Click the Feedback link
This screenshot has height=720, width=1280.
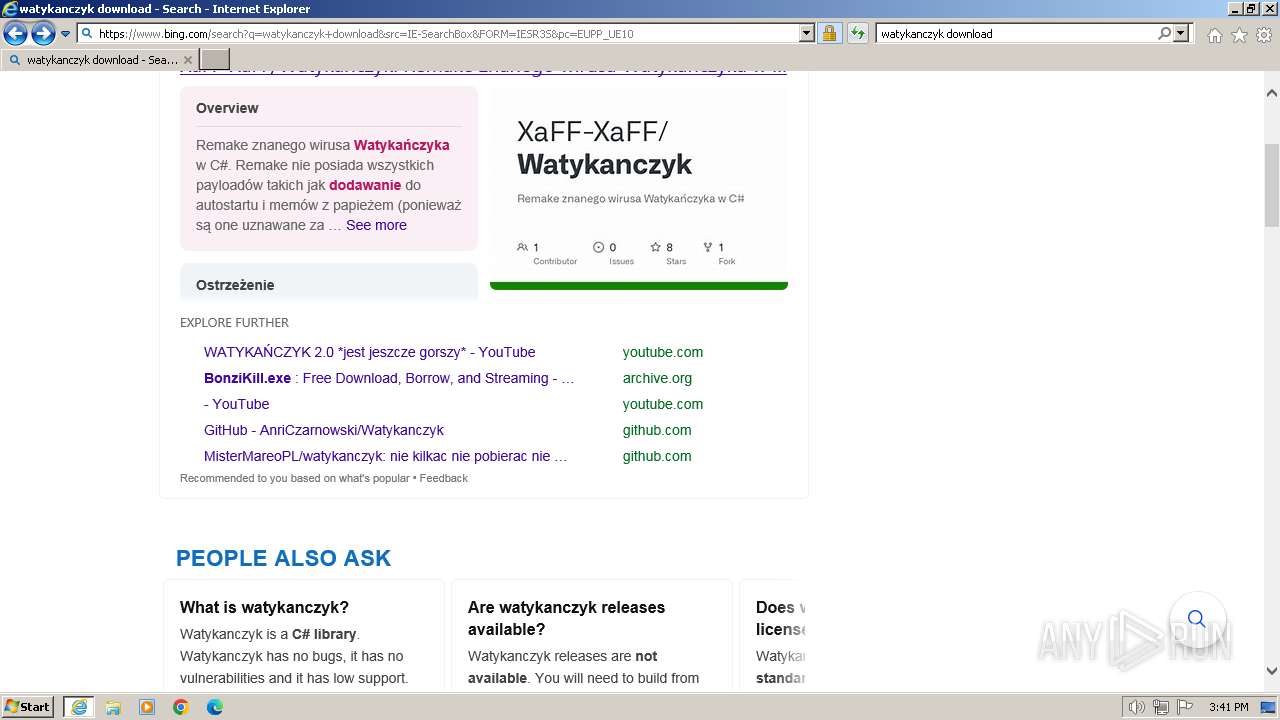coord(443,478)
